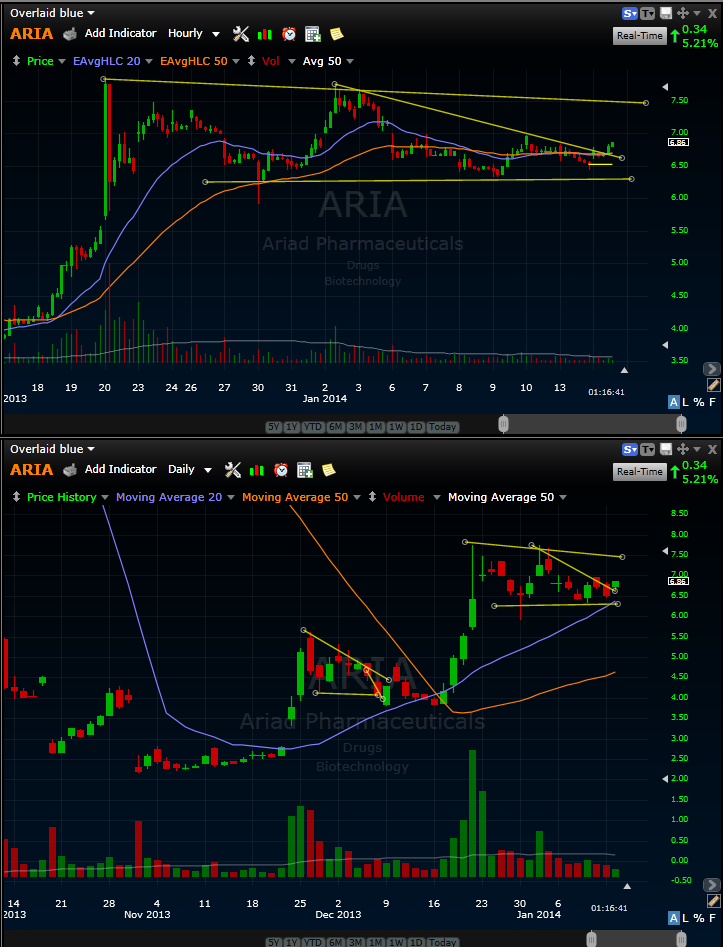This screenshot has height=947, width=723.
Task: Click Real-Time button in Hourly chart
Action: (x=640, y=36)
